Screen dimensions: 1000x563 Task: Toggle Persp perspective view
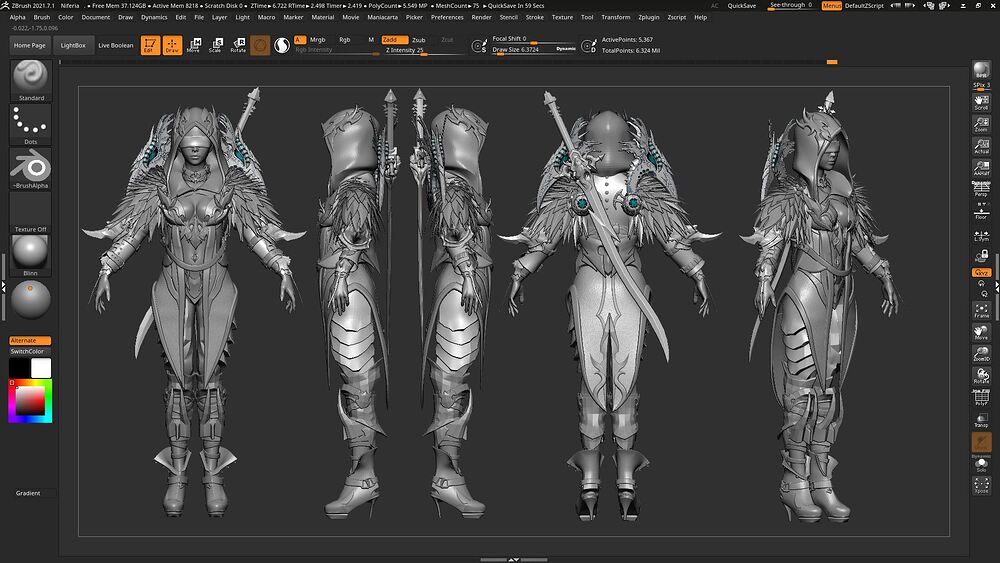tap(982, 189)
